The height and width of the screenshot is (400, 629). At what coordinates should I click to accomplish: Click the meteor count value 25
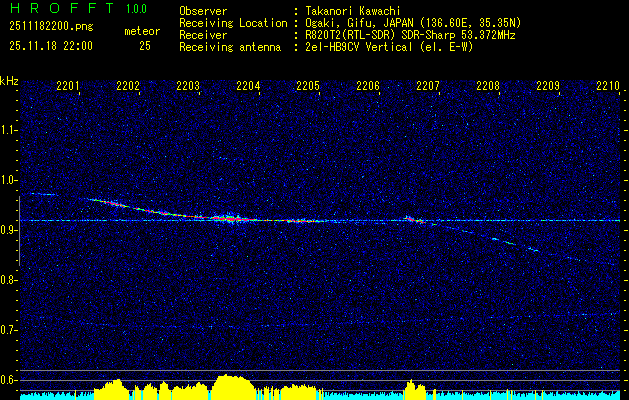point(145,46)
